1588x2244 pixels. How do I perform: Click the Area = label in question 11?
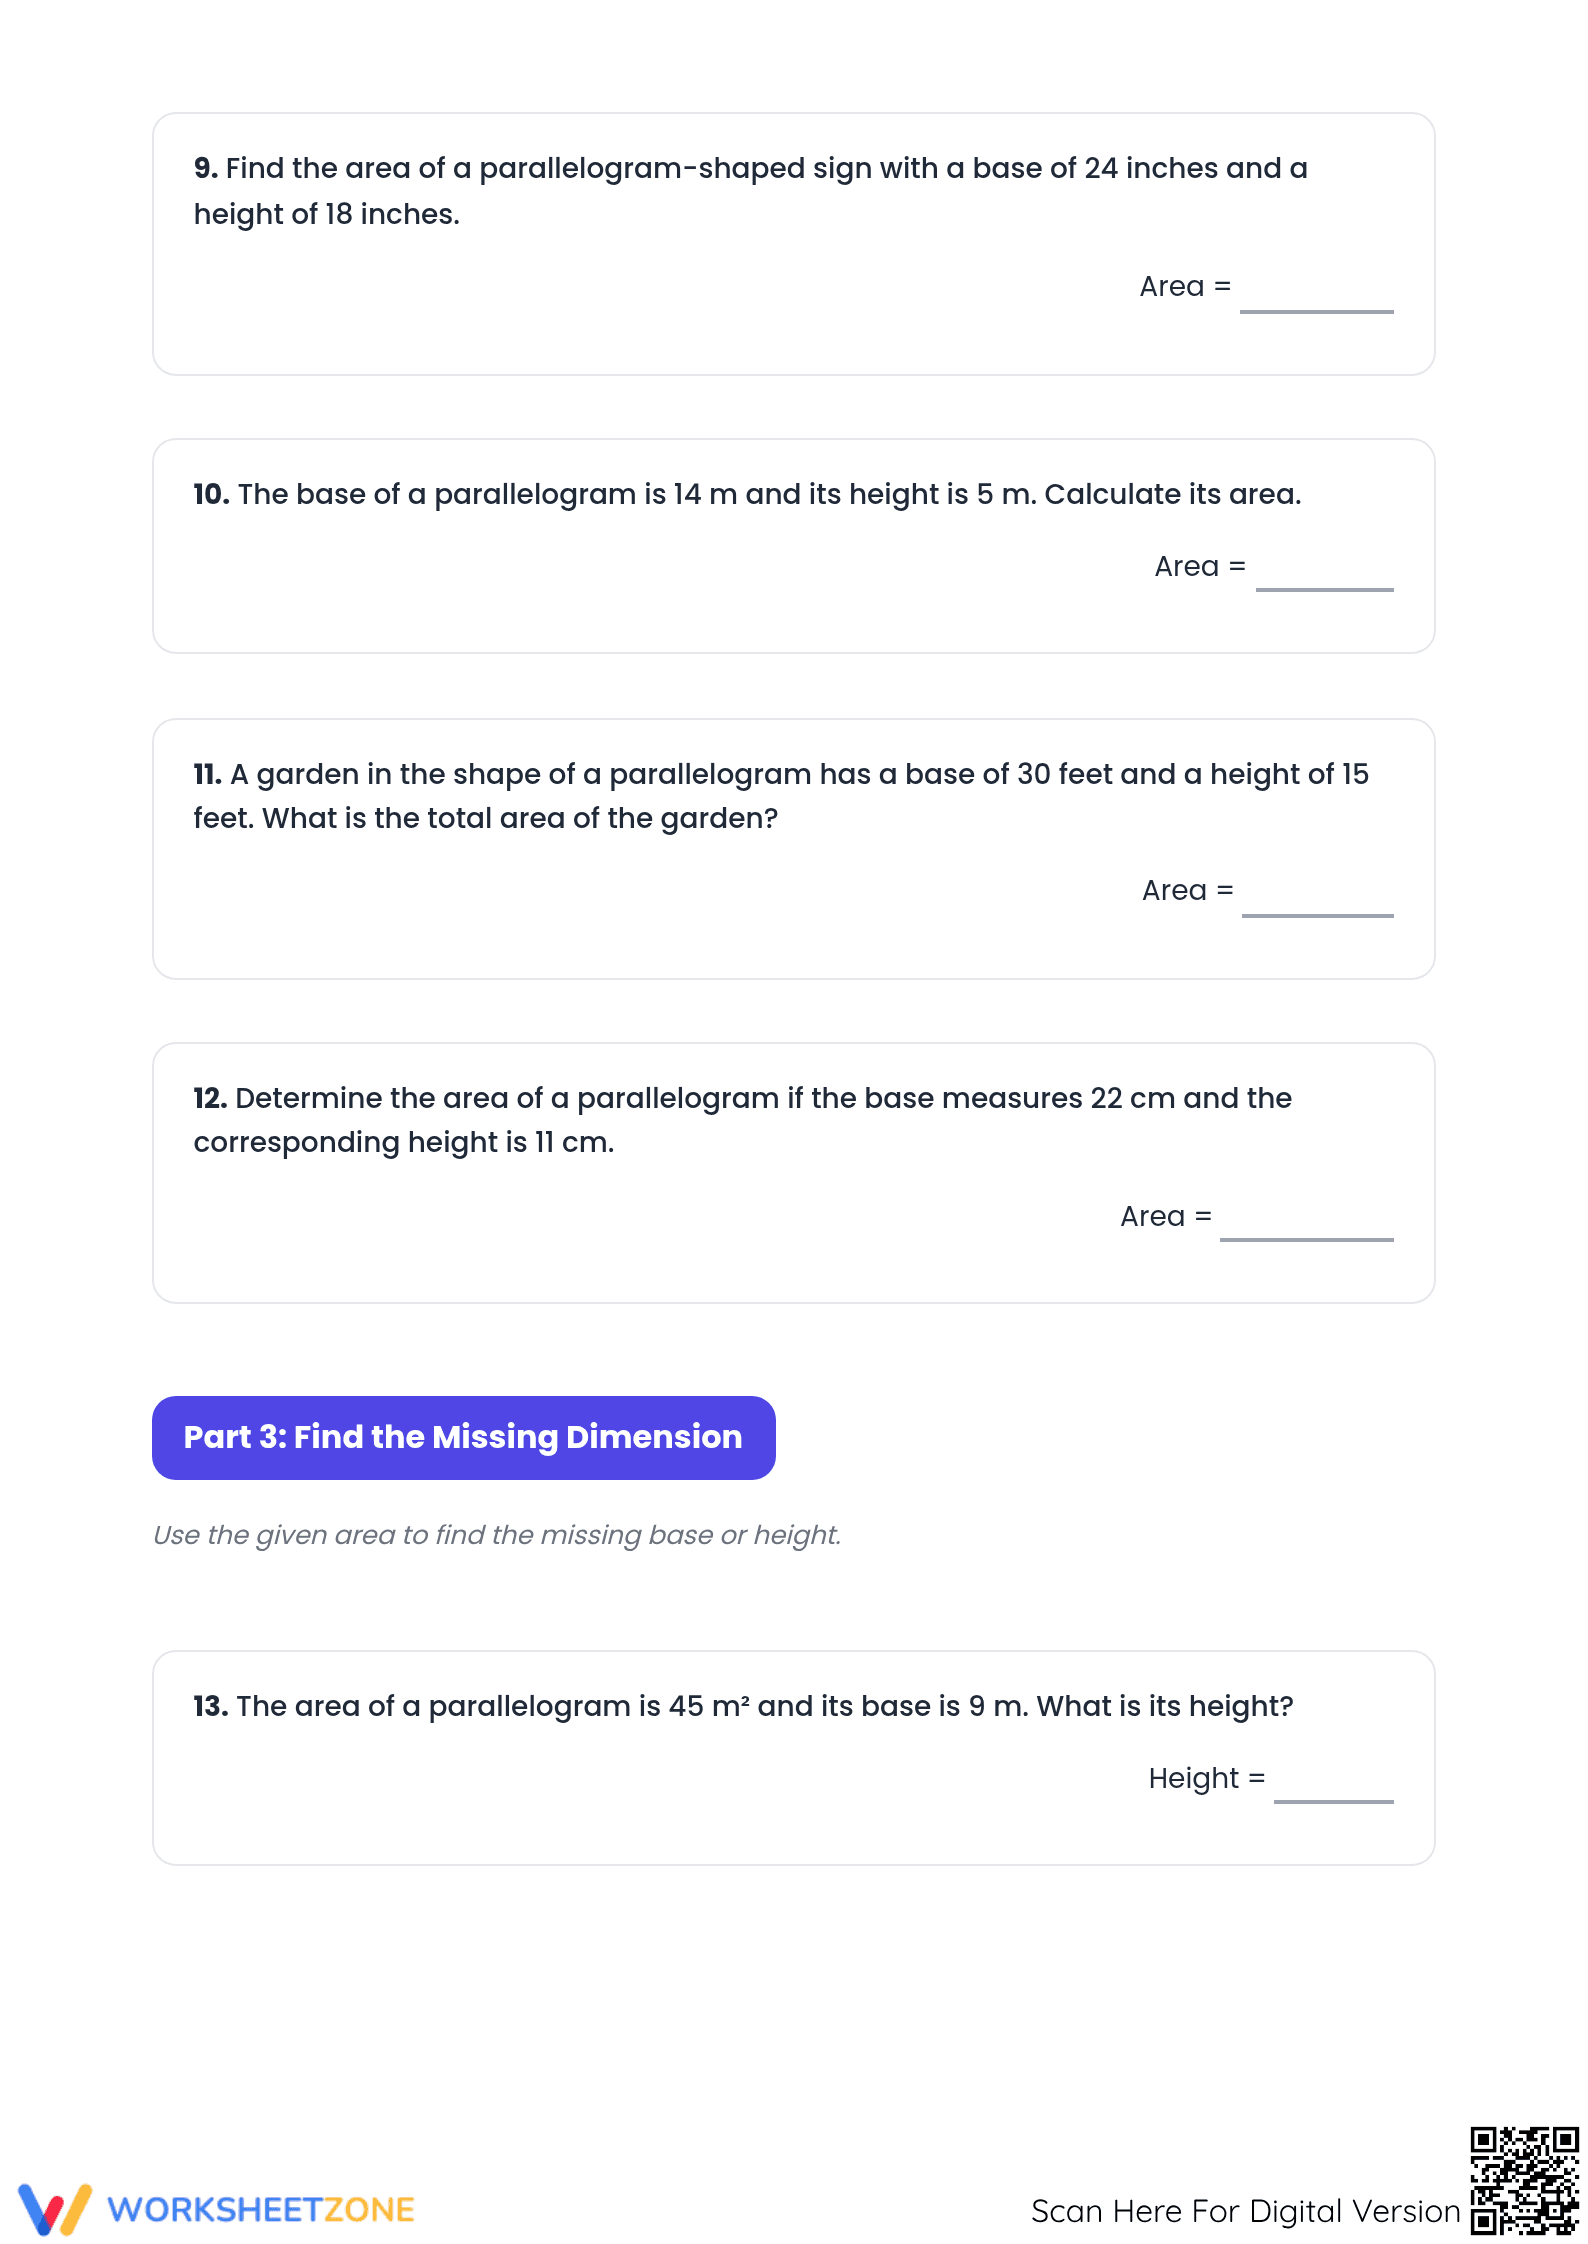[1188, 890]
